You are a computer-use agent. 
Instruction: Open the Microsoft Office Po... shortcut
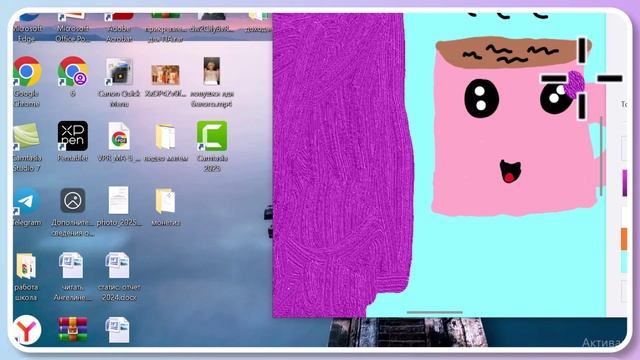(73, 17)
